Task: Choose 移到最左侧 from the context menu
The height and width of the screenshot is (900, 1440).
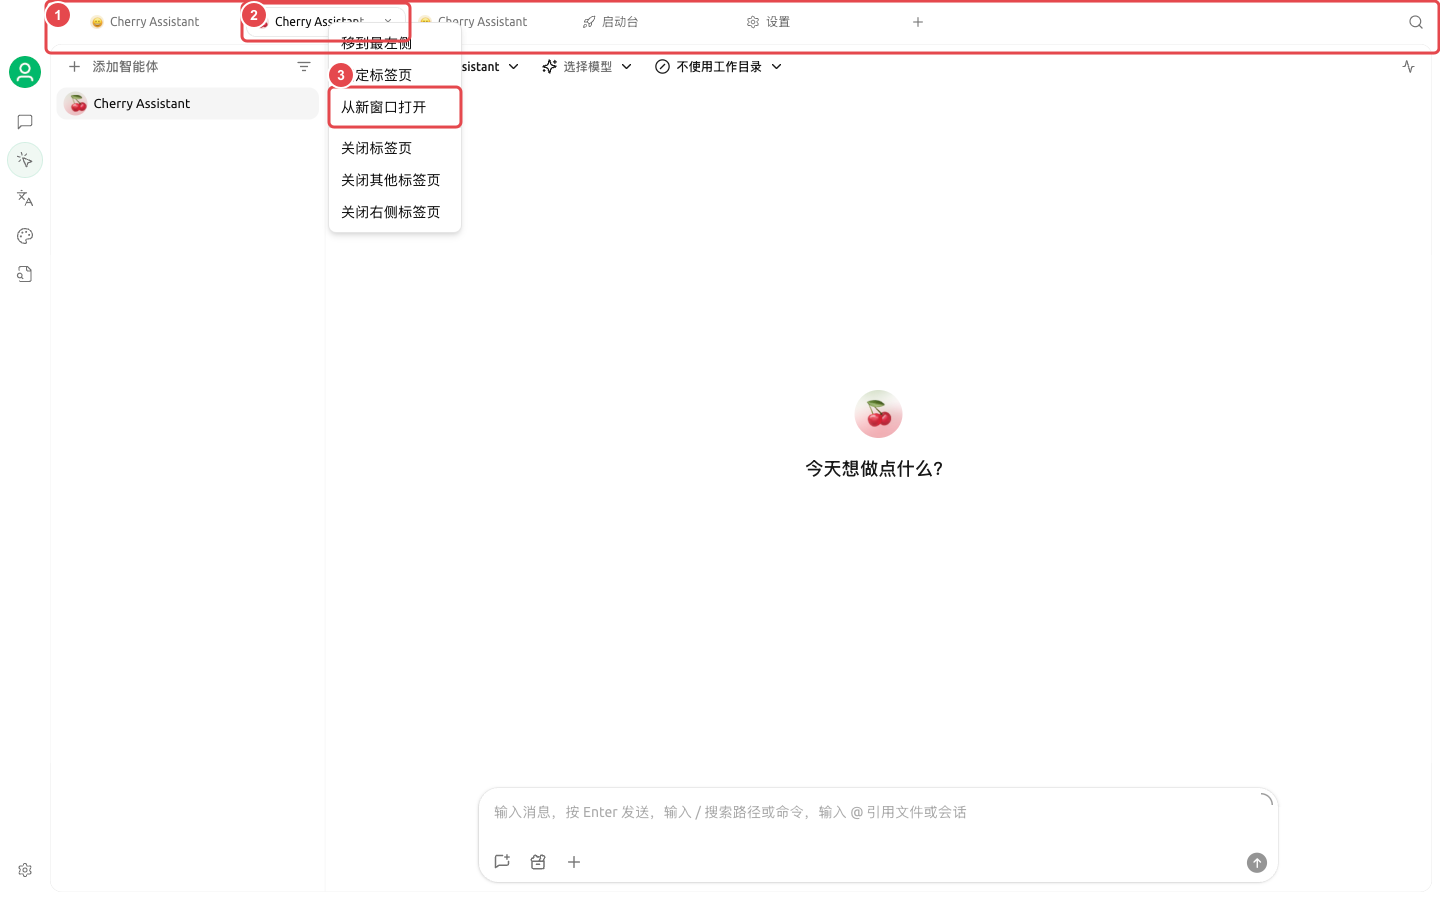Action: (x=394, y=43)
